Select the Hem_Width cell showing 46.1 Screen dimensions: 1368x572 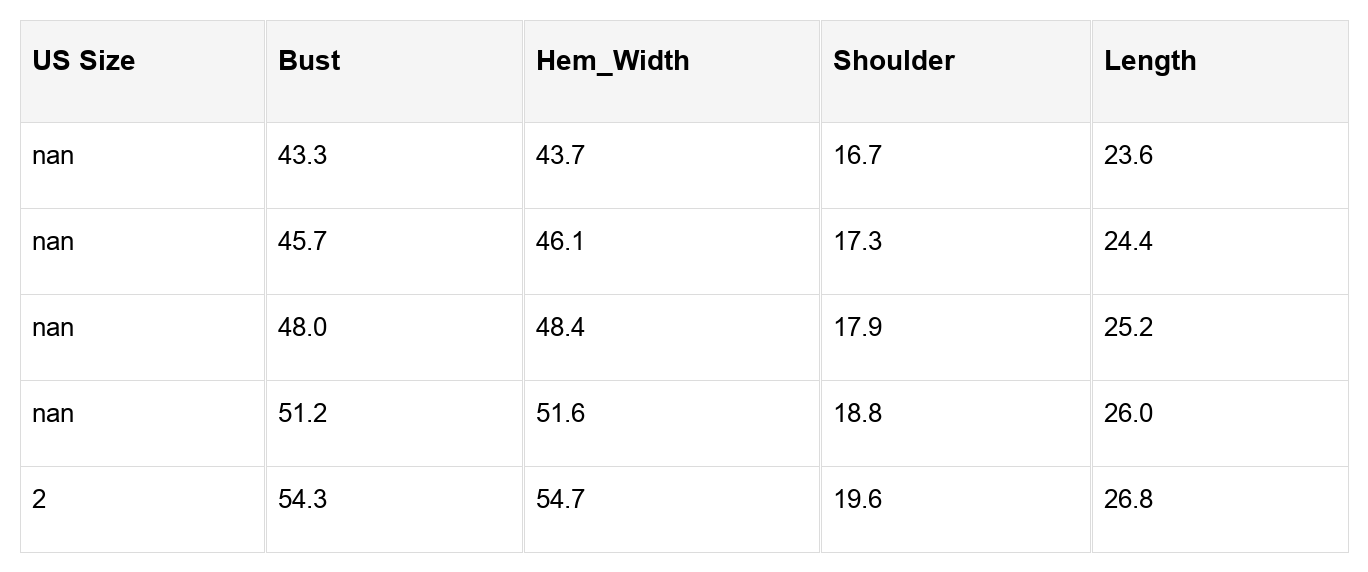click(560, 242)
